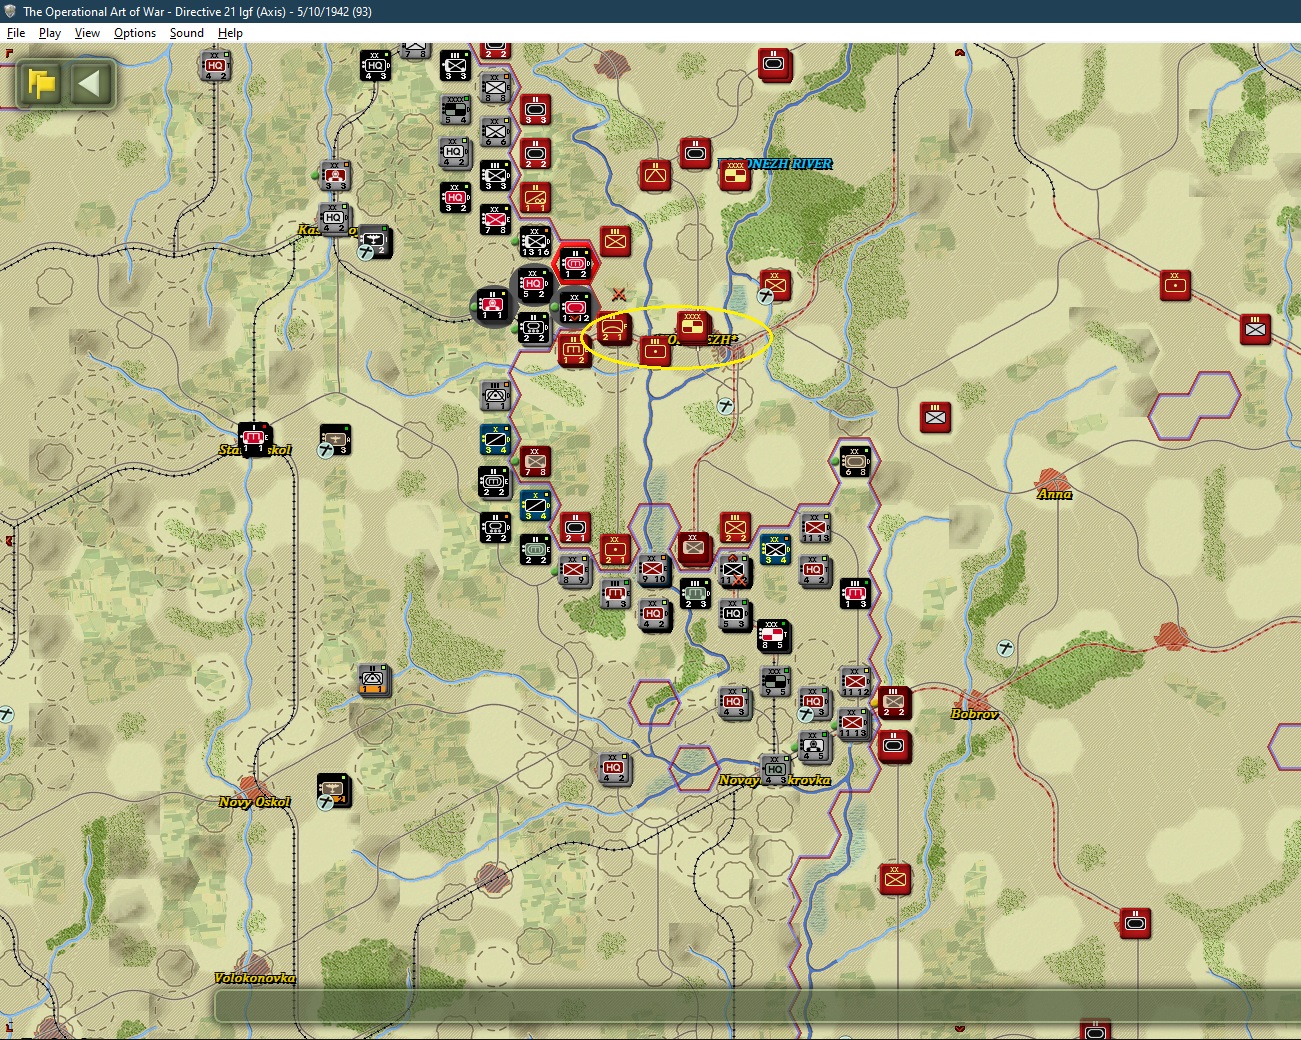Select the black HQ counter marked 5-3
The width and height of the screenshot is (1301, 1040).
point(735,615)
